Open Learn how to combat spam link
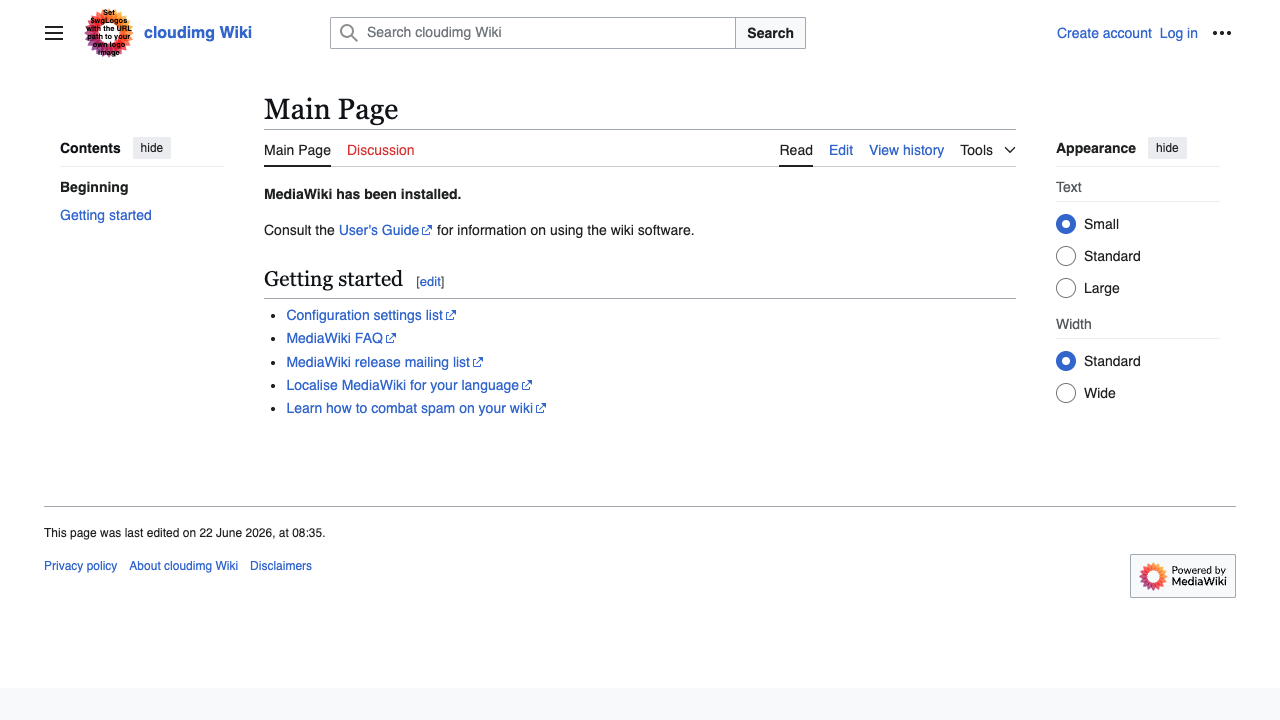1280x720 pixels. tap(416, 408)
